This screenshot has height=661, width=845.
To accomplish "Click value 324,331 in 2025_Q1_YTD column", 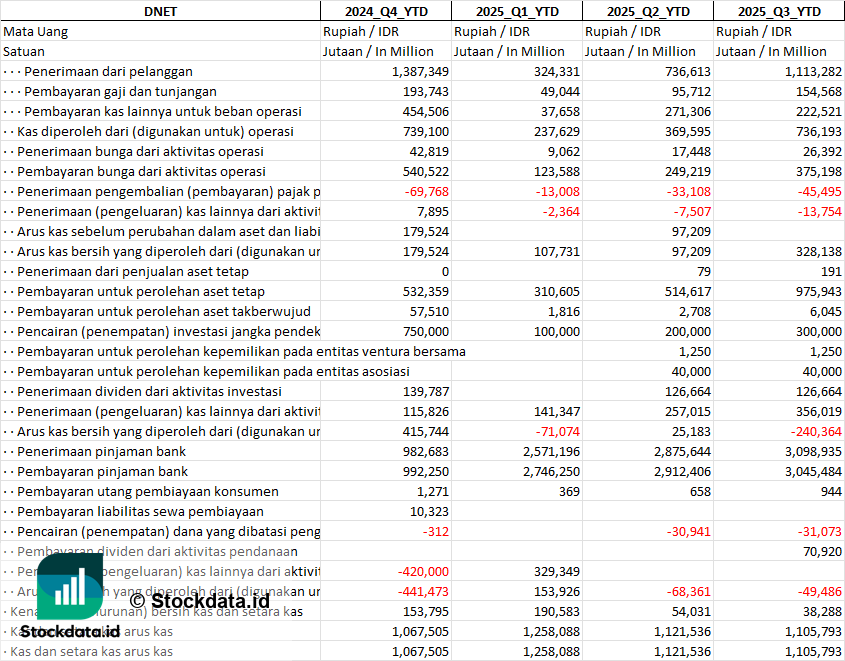I will (557, 72).
